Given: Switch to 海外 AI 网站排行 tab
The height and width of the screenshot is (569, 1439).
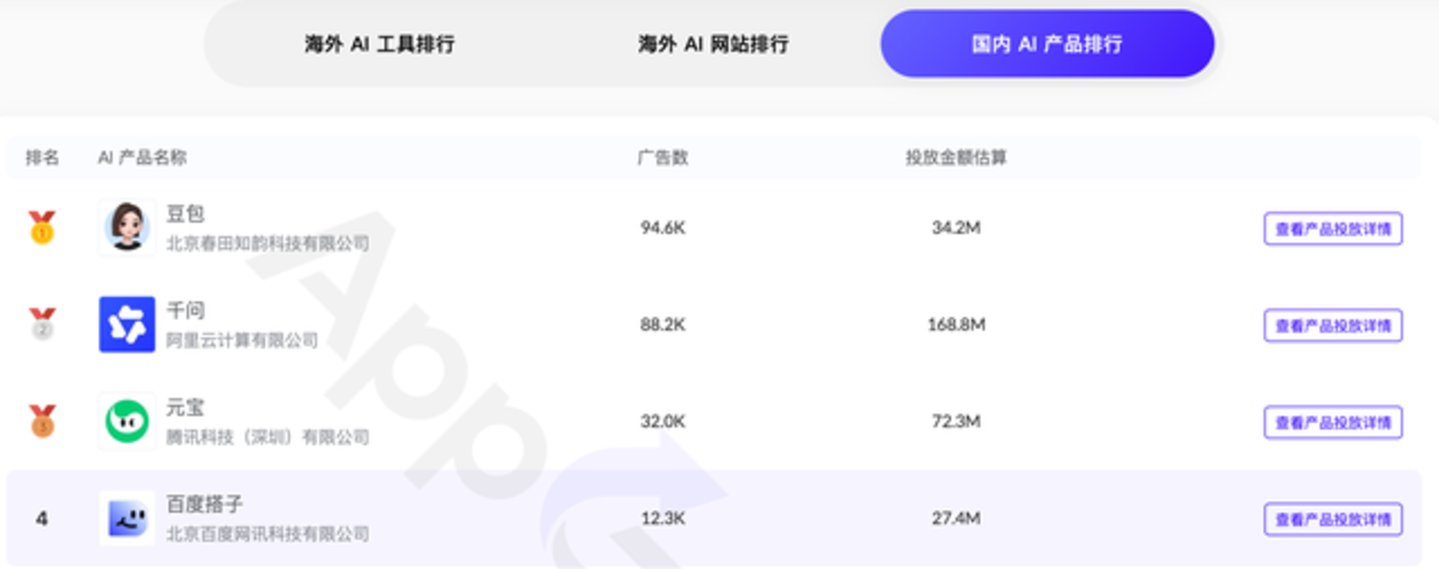Looking at the screenshot, I should [x=713, y=44].
